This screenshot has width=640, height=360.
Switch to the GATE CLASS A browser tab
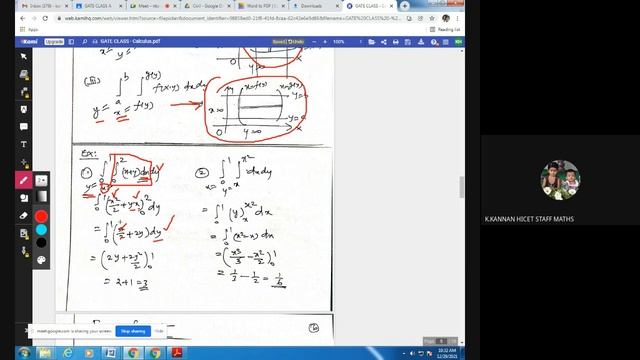[98, 6]
